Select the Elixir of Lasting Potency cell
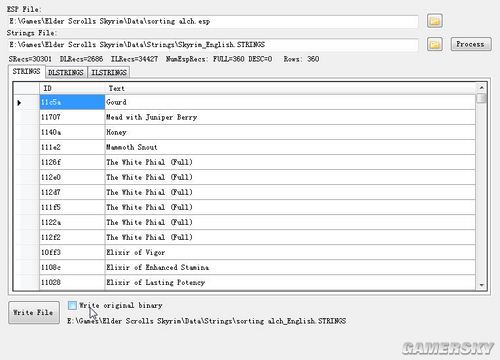 pos(290,282)
